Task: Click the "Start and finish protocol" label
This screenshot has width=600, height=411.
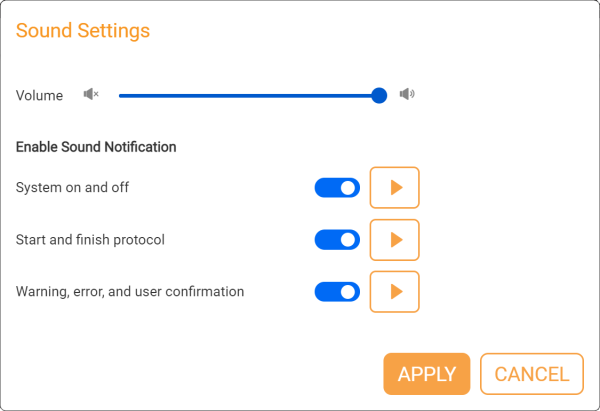Action: click(90, 240)
